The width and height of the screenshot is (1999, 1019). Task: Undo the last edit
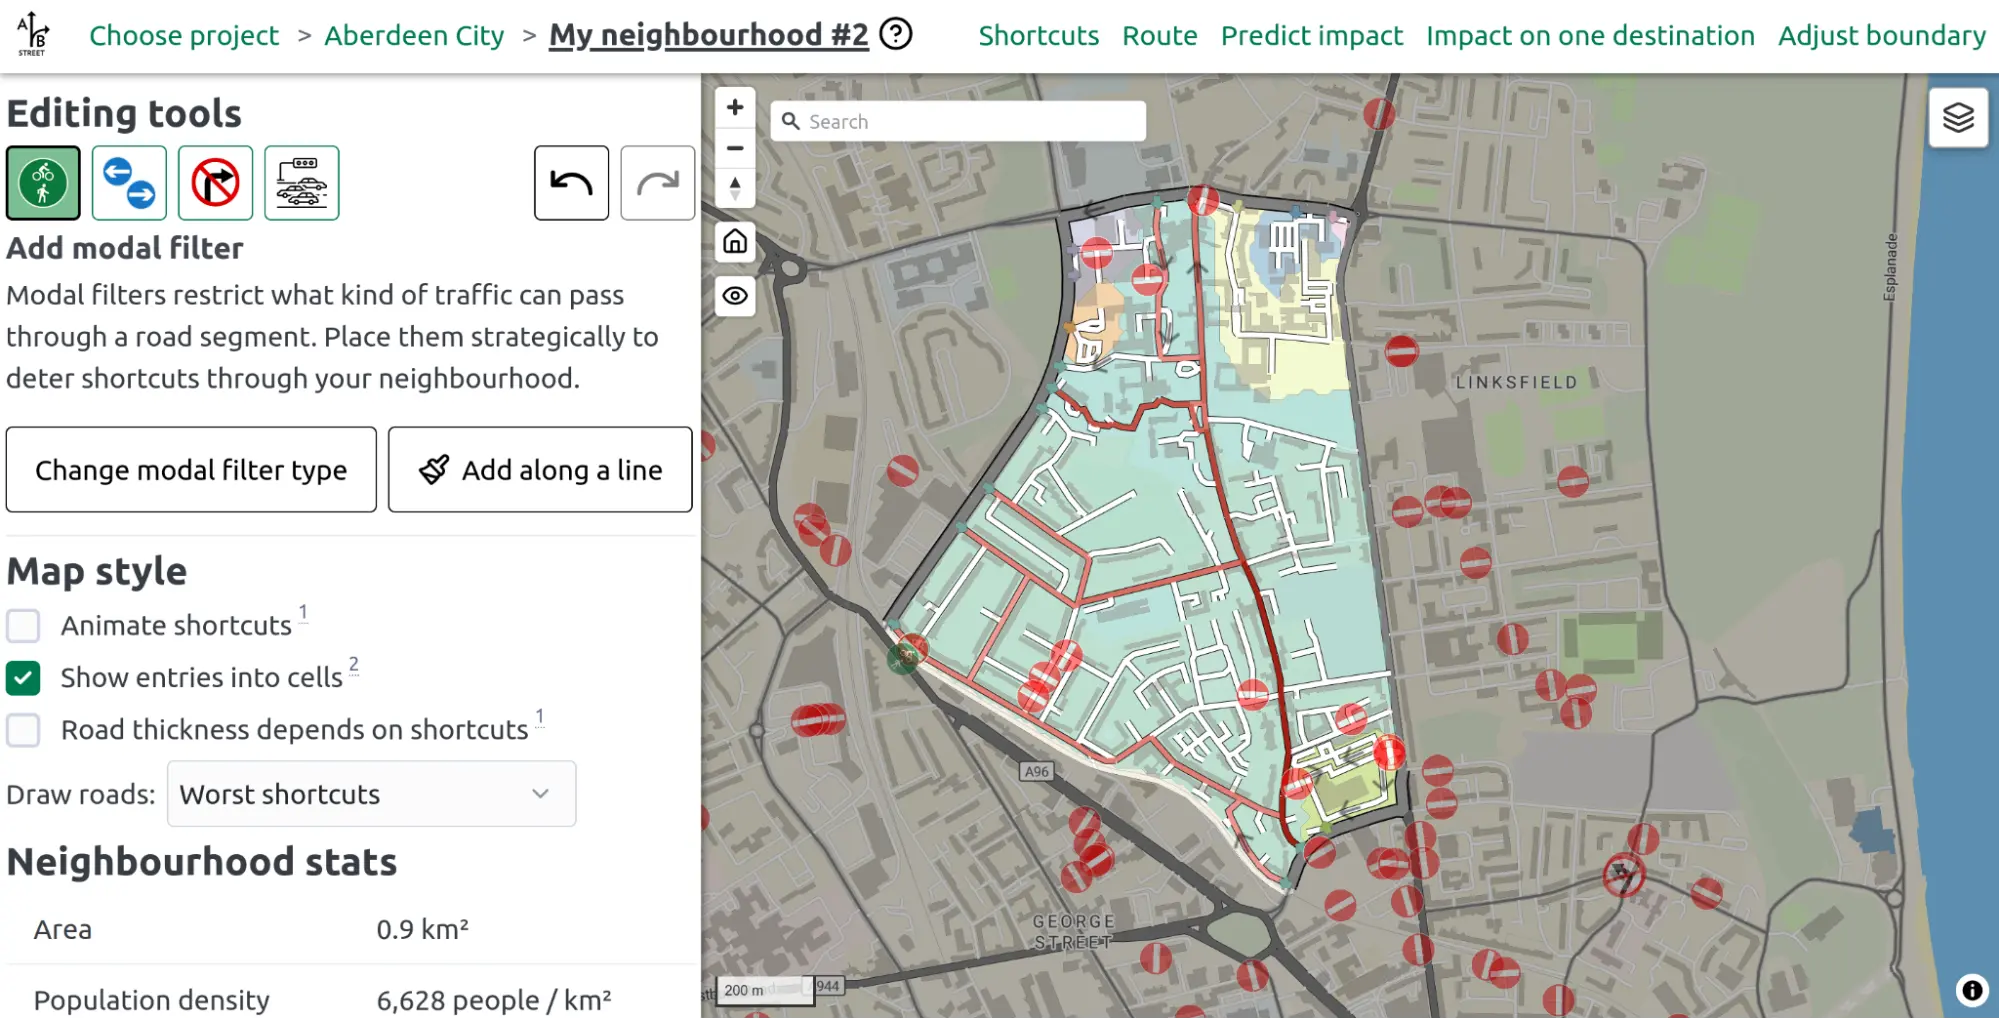pyautogui.click(x=571, y=183)
